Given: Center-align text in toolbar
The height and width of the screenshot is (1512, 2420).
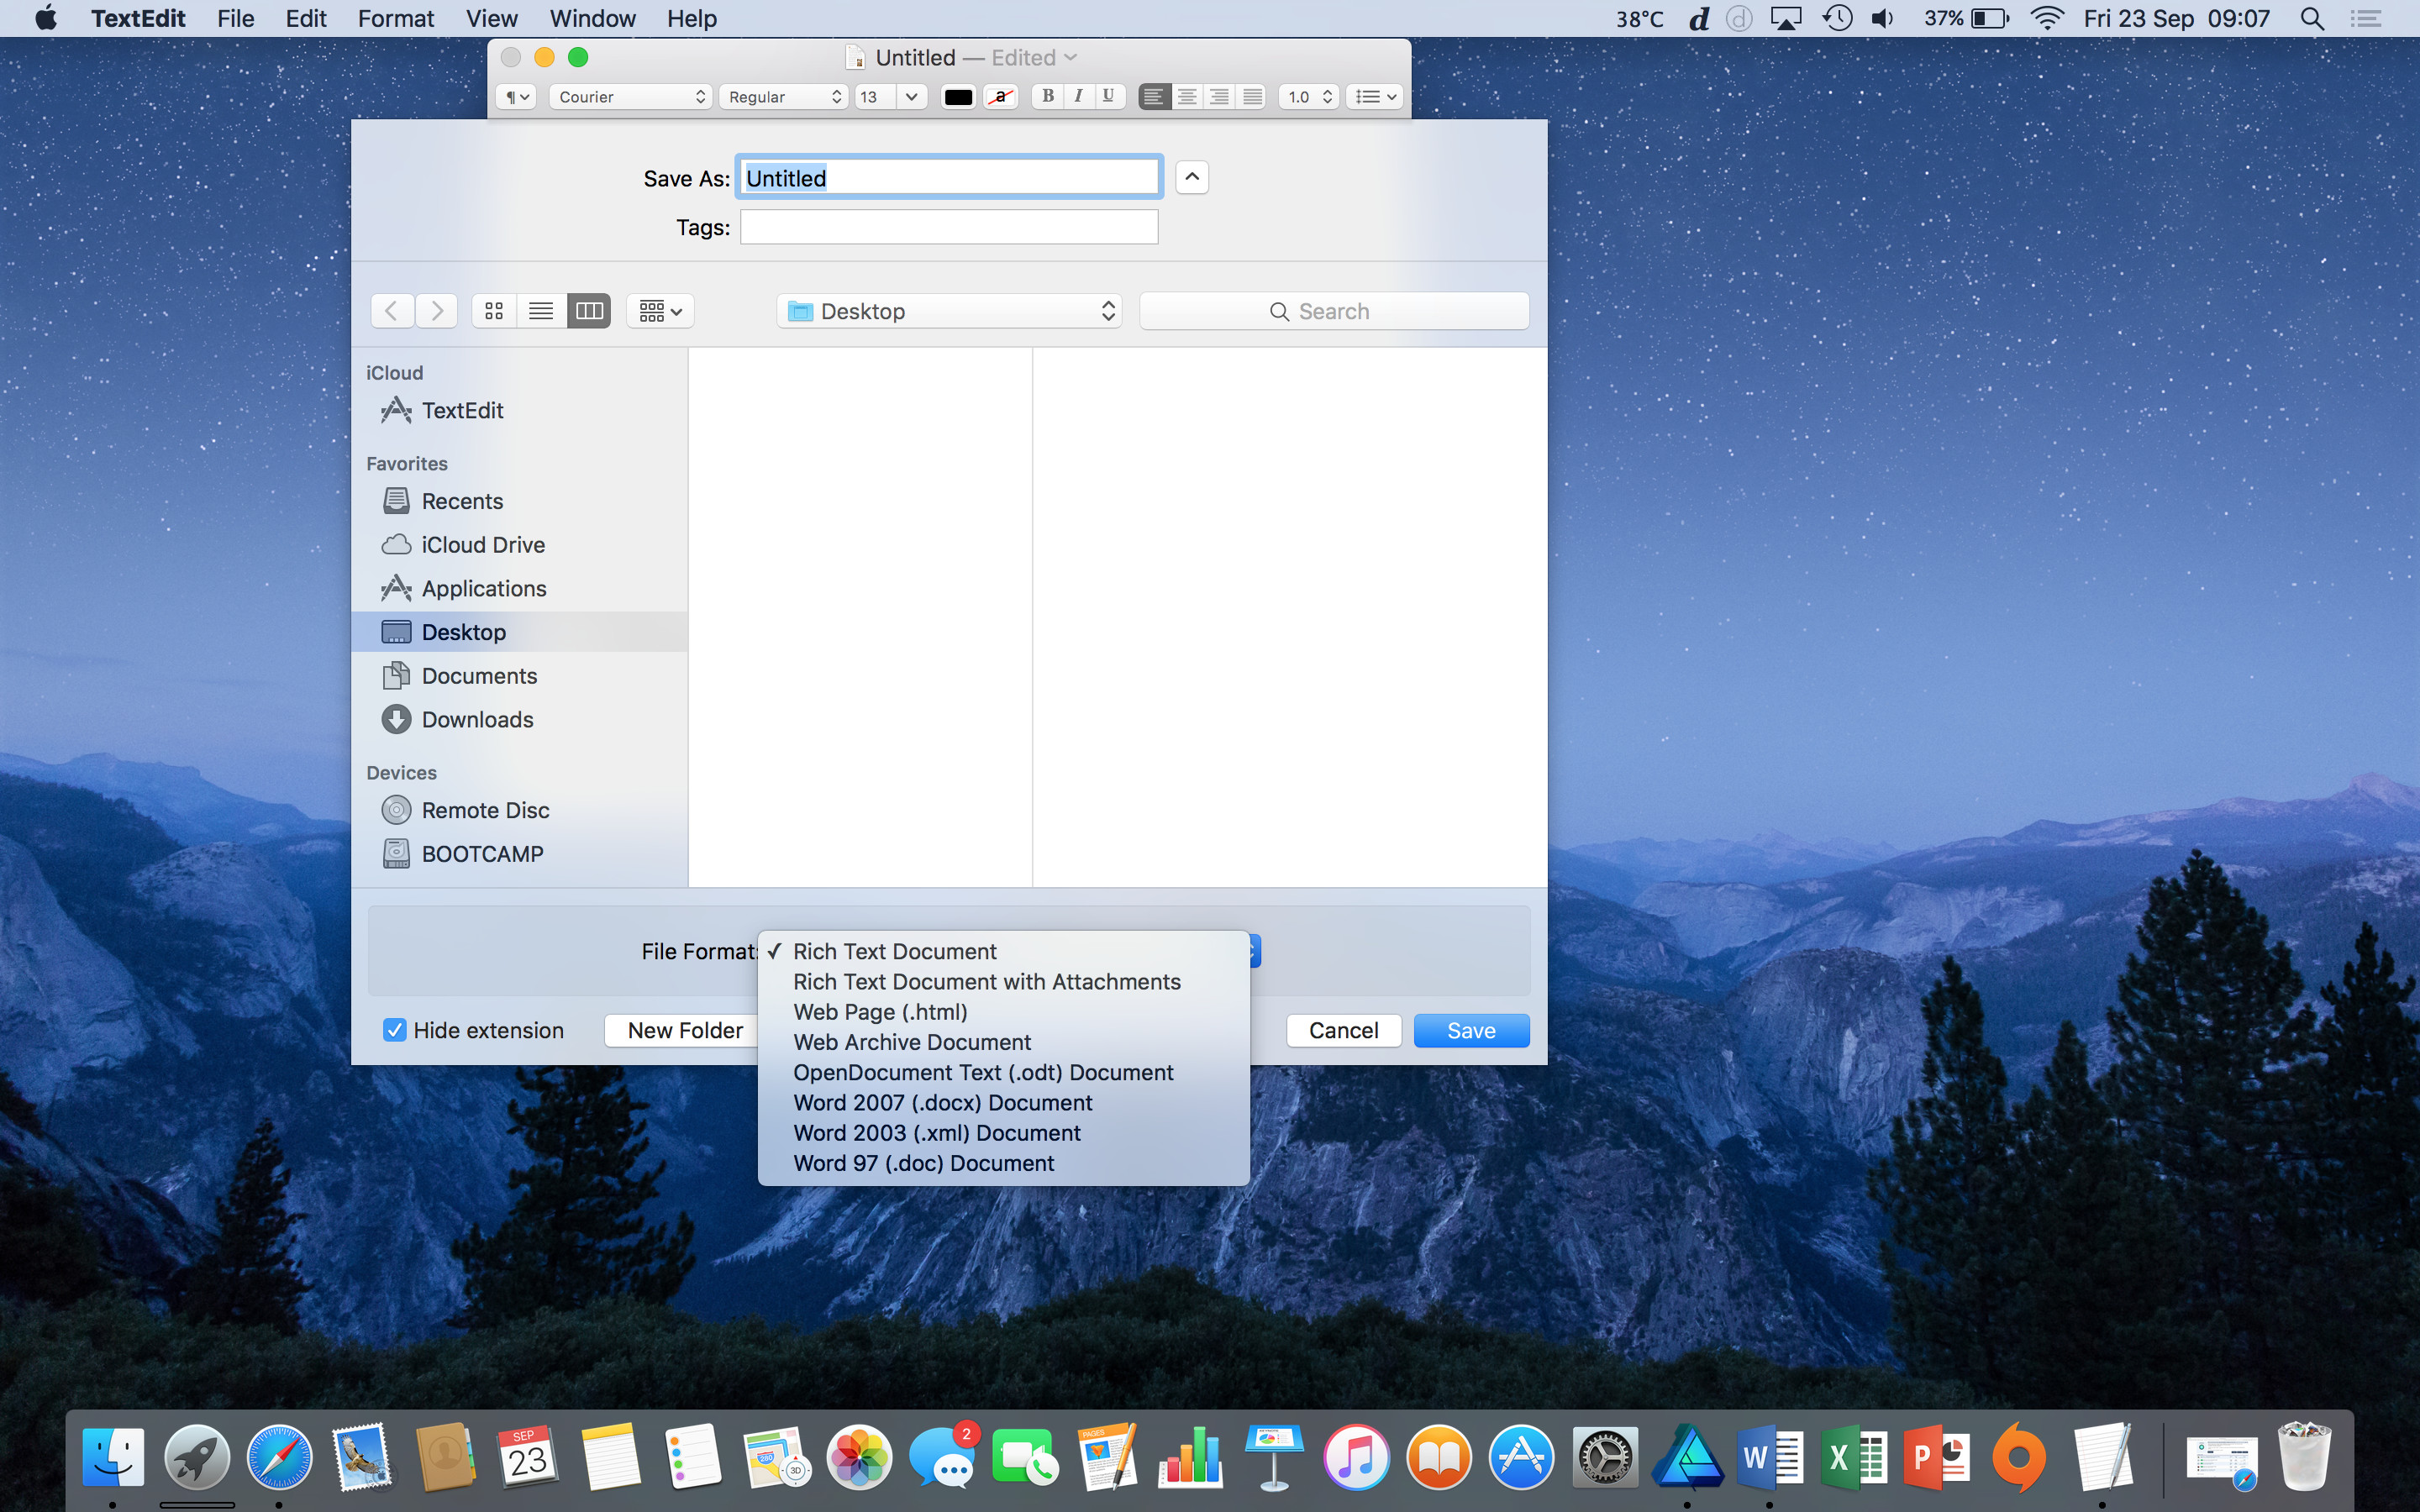Looking at the screenshot, I should point(1187,96).
